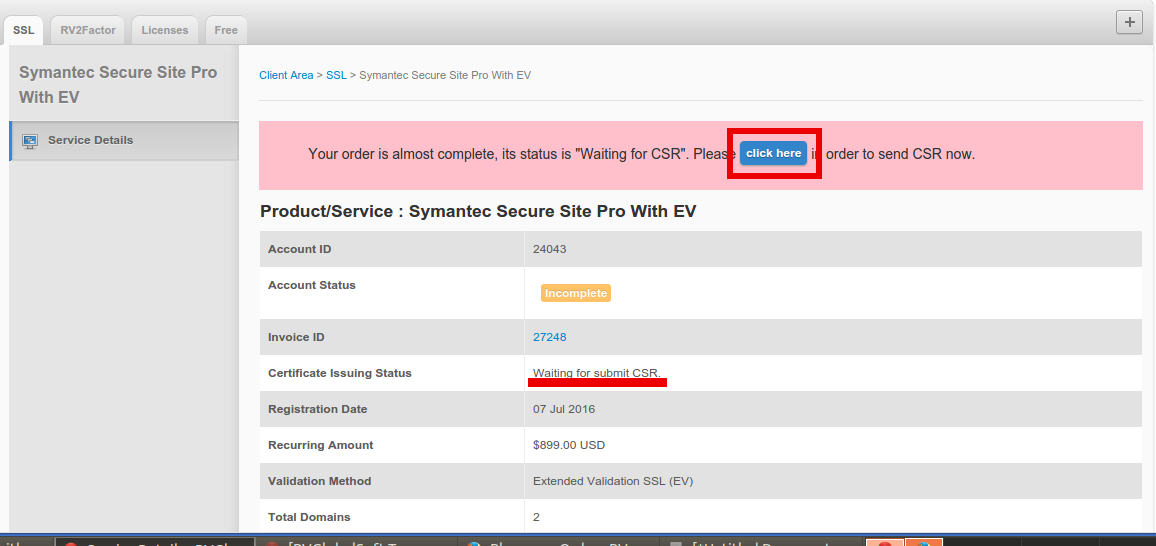This screenshot has width=1156, height=546.
Task: Click the current page breadcrumb text
Action: point(444,75)
